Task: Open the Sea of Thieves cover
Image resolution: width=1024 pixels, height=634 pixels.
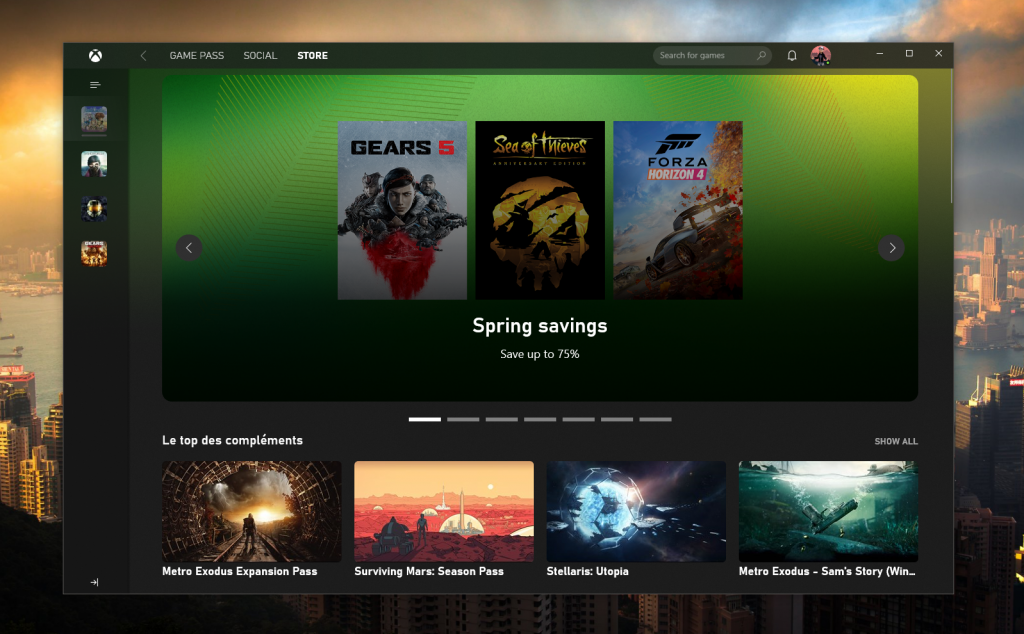Action: coord(540,210)
